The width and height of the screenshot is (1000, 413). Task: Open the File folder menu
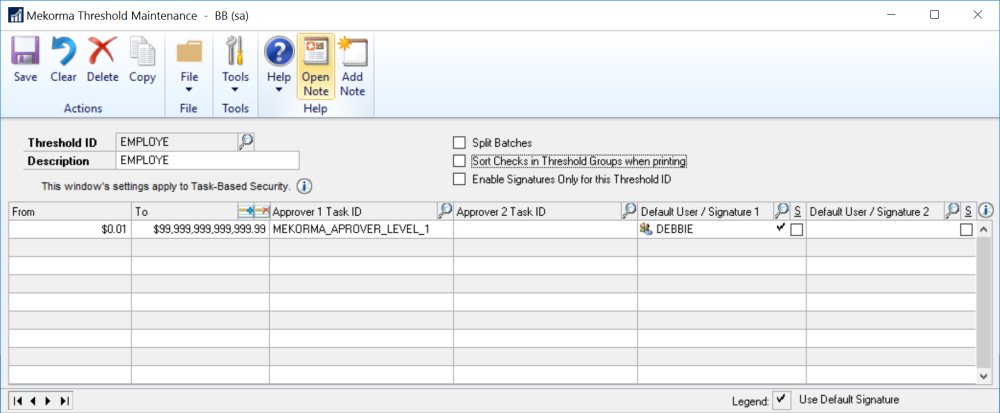[x=189, y=64]
